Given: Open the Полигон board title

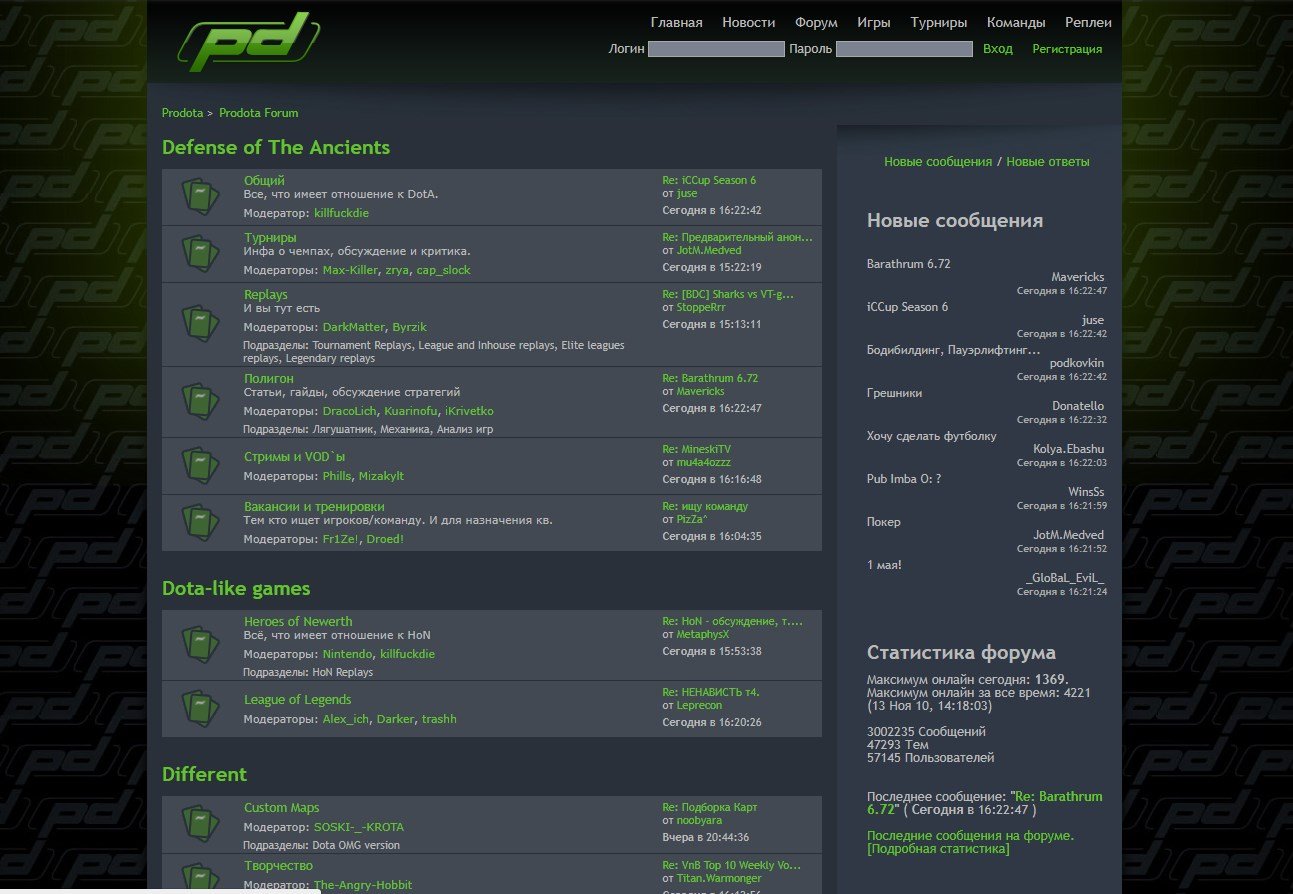Looking at the screenshot, I should tap(269, 379).
